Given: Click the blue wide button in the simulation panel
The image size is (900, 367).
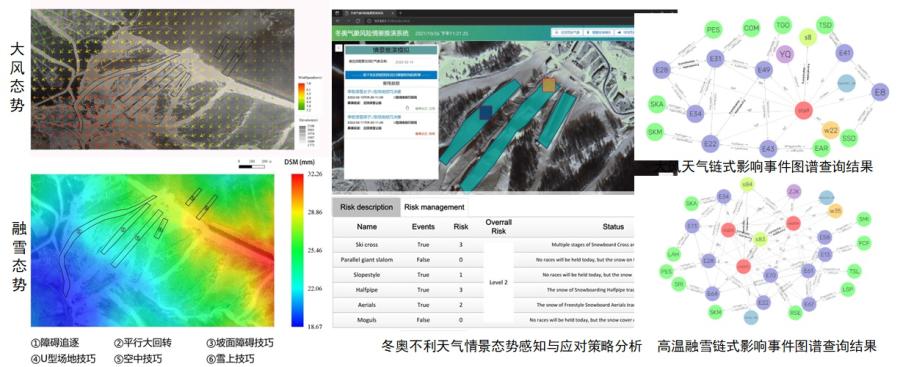Looking at the screenshot, I should coord(391,75).
